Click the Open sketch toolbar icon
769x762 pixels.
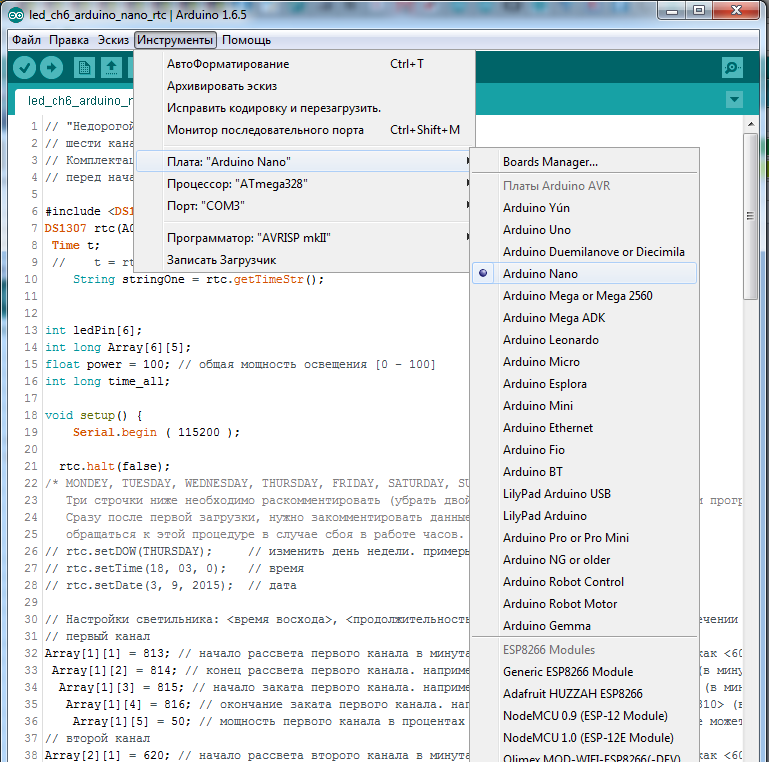click(x=112, y=67)
